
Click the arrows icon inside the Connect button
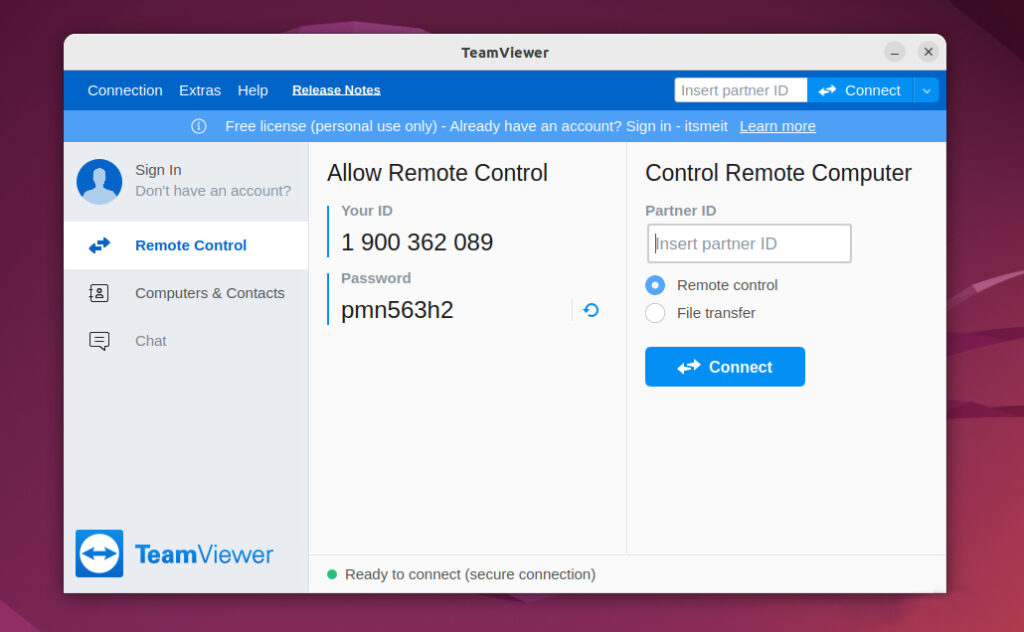pyautogui.click(x=690, y=366)
